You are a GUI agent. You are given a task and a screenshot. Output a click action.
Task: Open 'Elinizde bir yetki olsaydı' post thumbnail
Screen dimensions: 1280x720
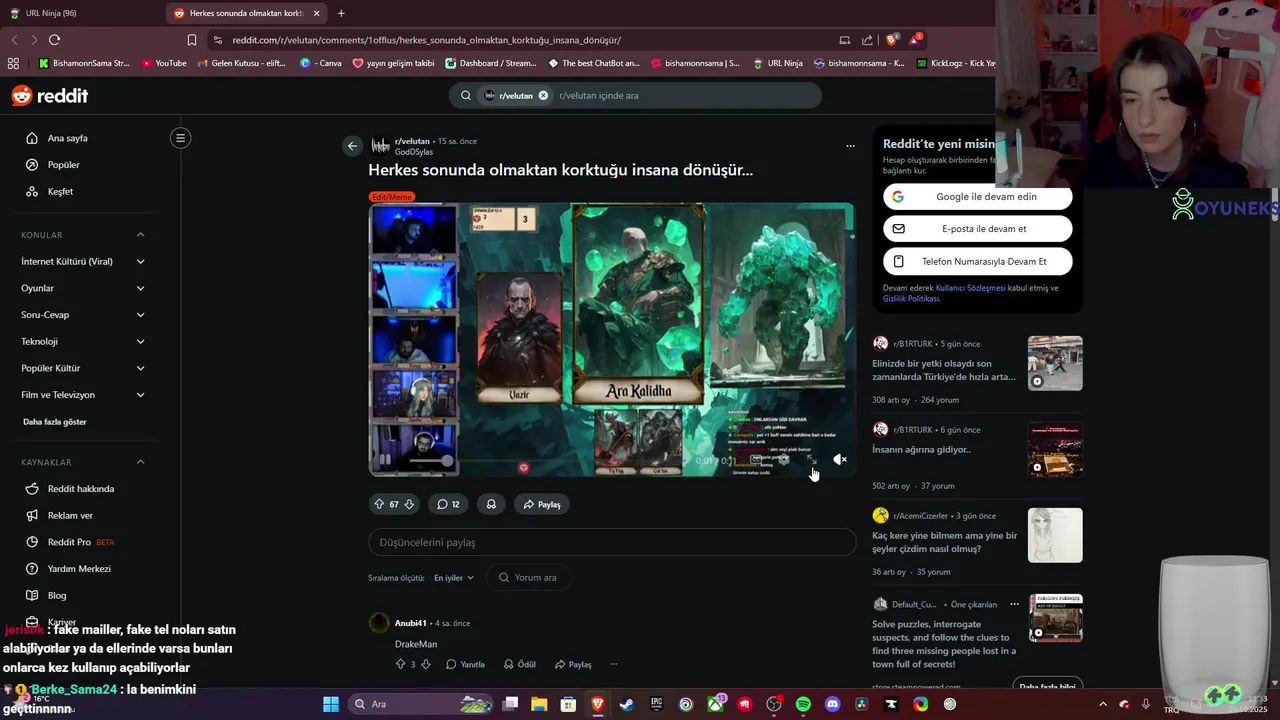pyautogui.click(x=1055, y=363)
